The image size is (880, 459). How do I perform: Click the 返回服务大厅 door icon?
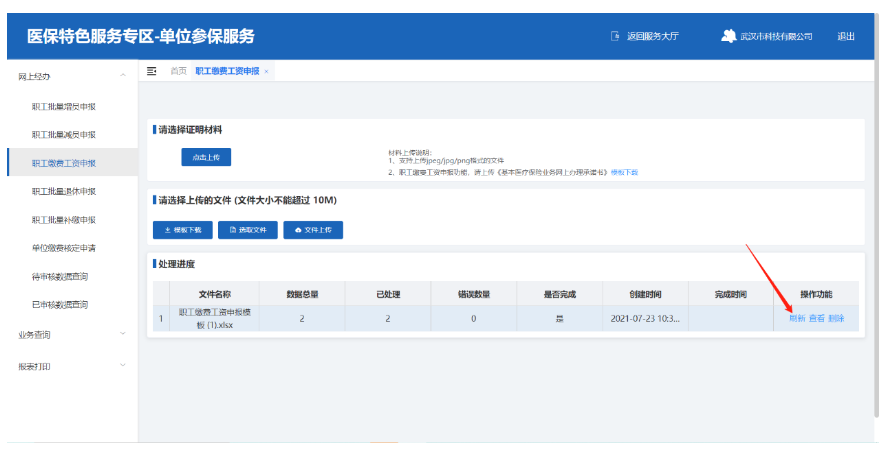pyautogui.click(x=615, y=37)
